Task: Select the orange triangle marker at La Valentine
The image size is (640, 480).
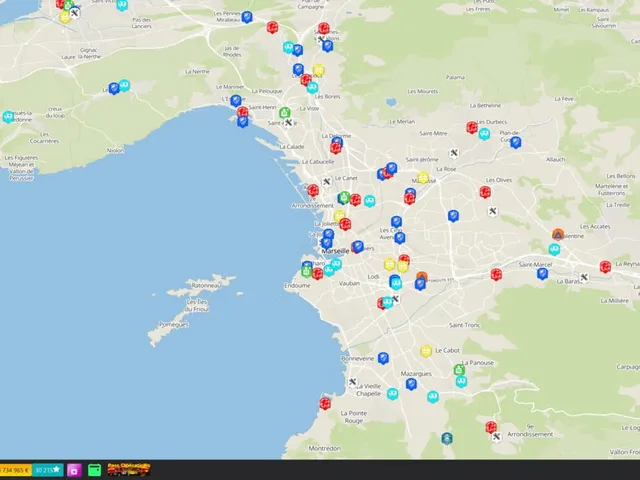Action: 558,235
